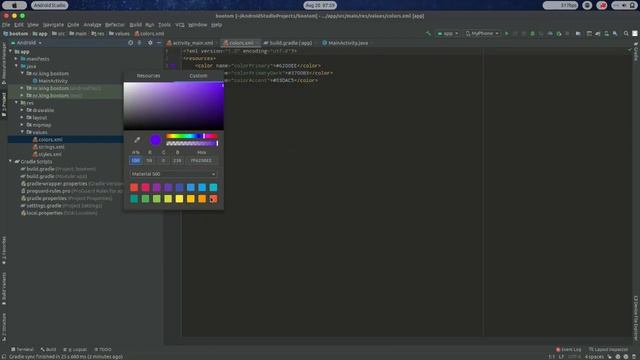Open the Resource Manager side tab
Image resolution: width=640 pixels, height=360 pixels.
click(x=4, y=63)
